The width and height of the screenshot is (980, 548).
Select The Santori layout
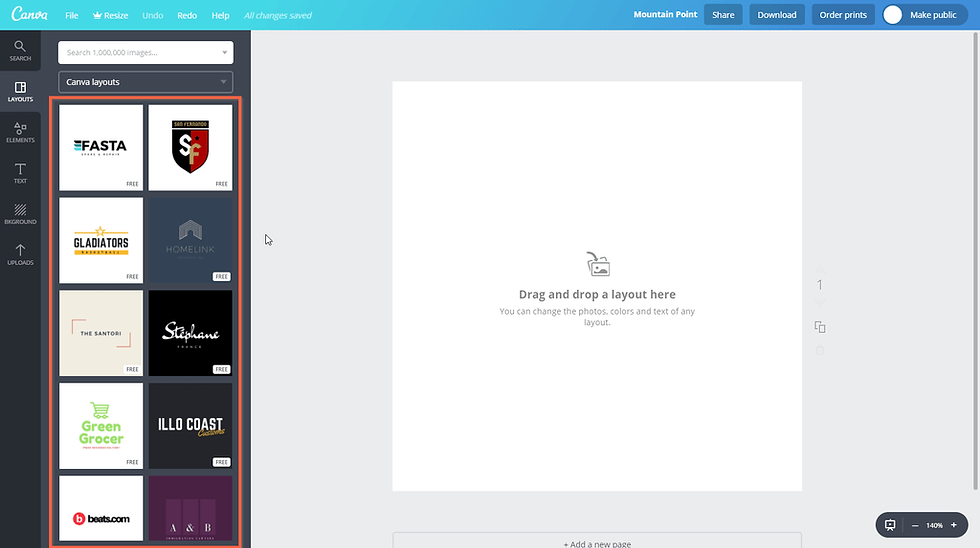click(101, 333)
